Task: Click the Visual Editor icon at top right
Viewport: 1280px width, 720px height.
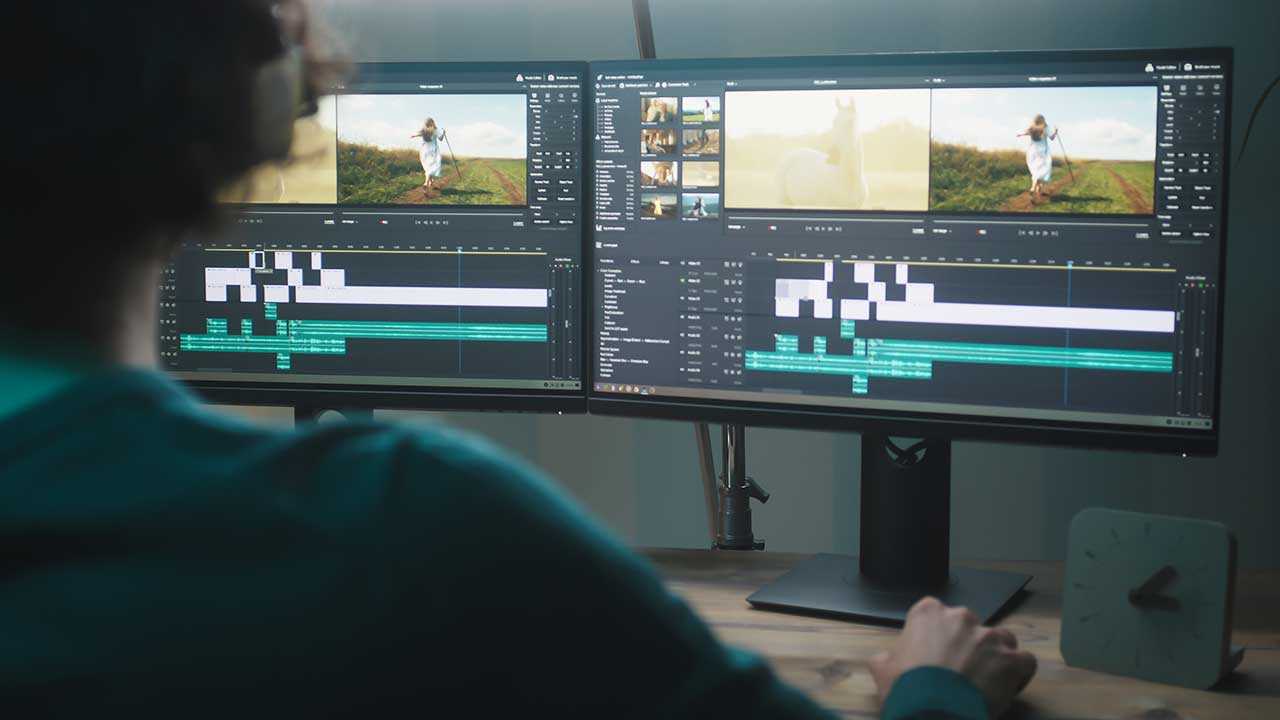Action: point(1149,67)
